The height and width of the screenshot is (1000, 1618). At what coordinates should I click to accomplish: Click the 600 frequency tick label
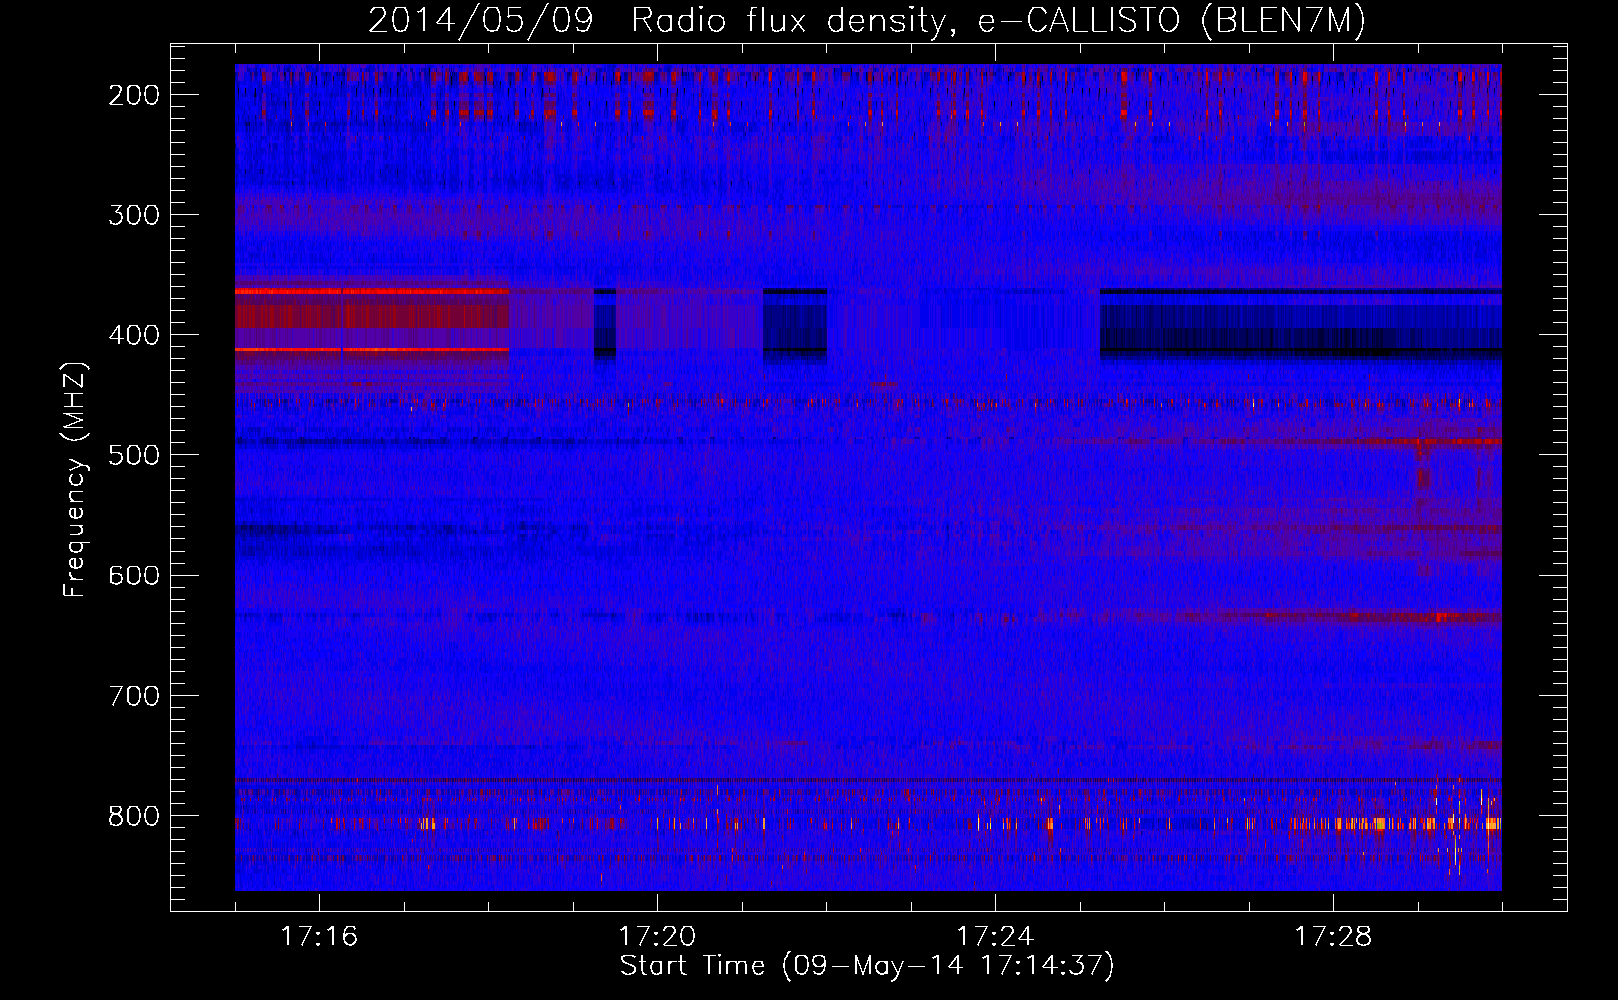tap(134, 575)
